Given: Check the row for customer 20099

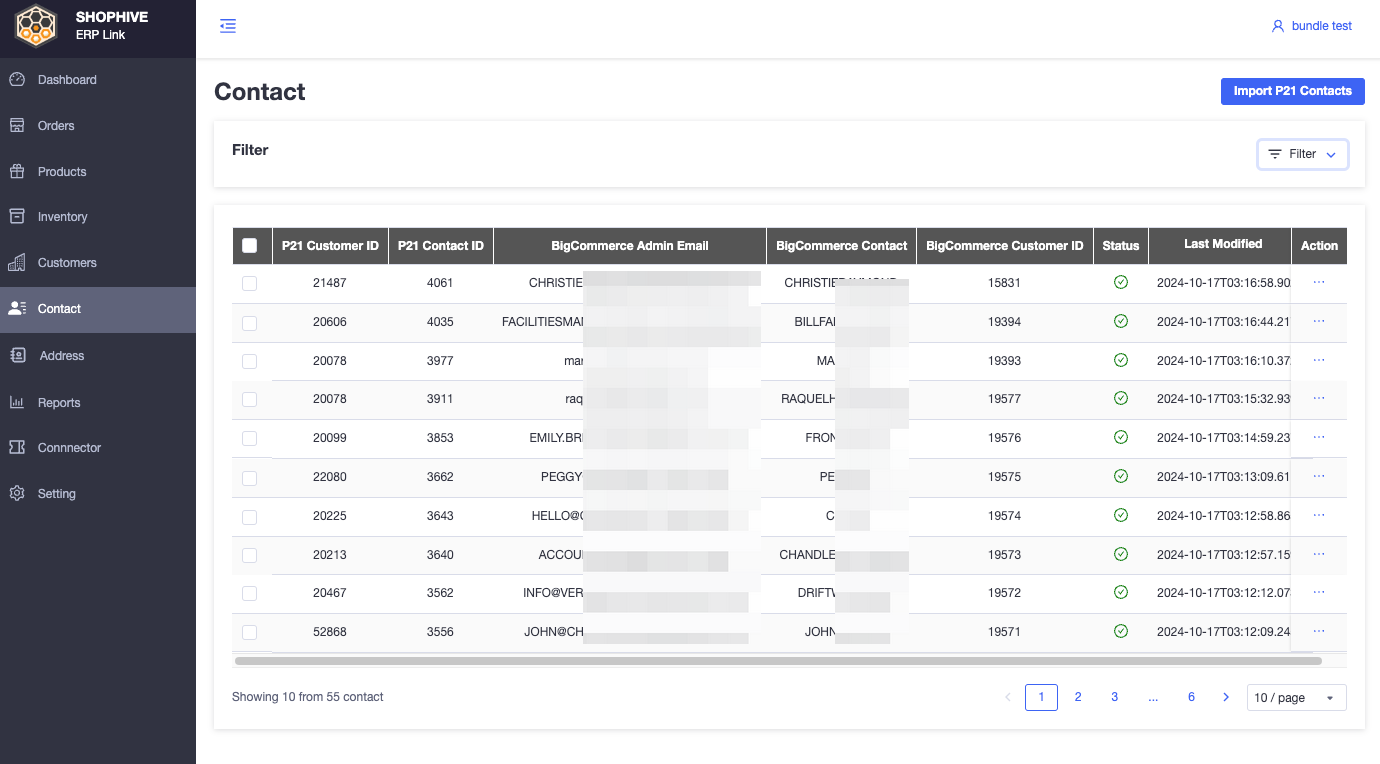Looking at the screenshot, I should [x=250, y=439].
